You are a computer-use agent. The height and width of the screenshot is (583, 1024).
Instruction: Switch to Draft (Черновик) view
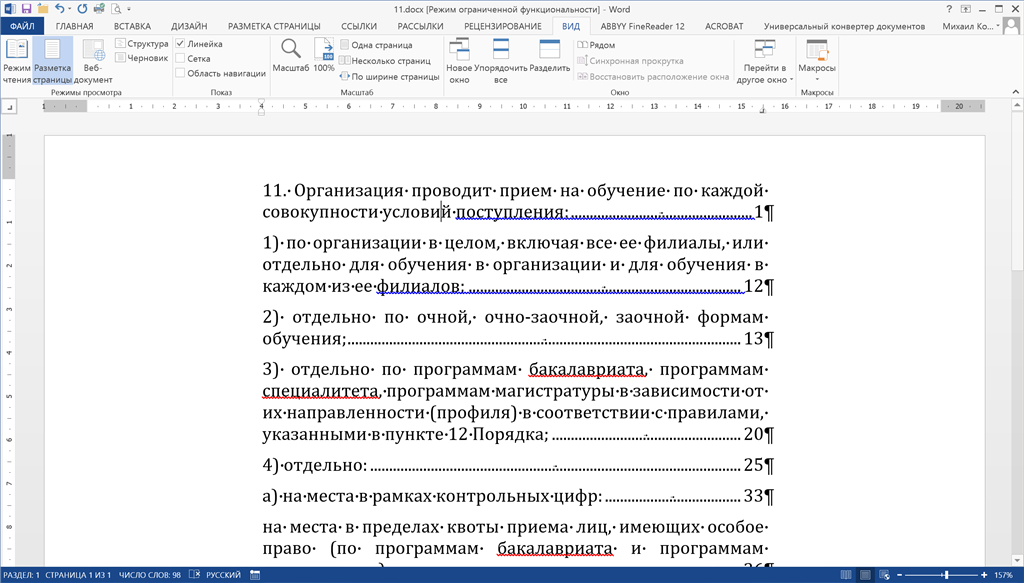click(142, 58)
